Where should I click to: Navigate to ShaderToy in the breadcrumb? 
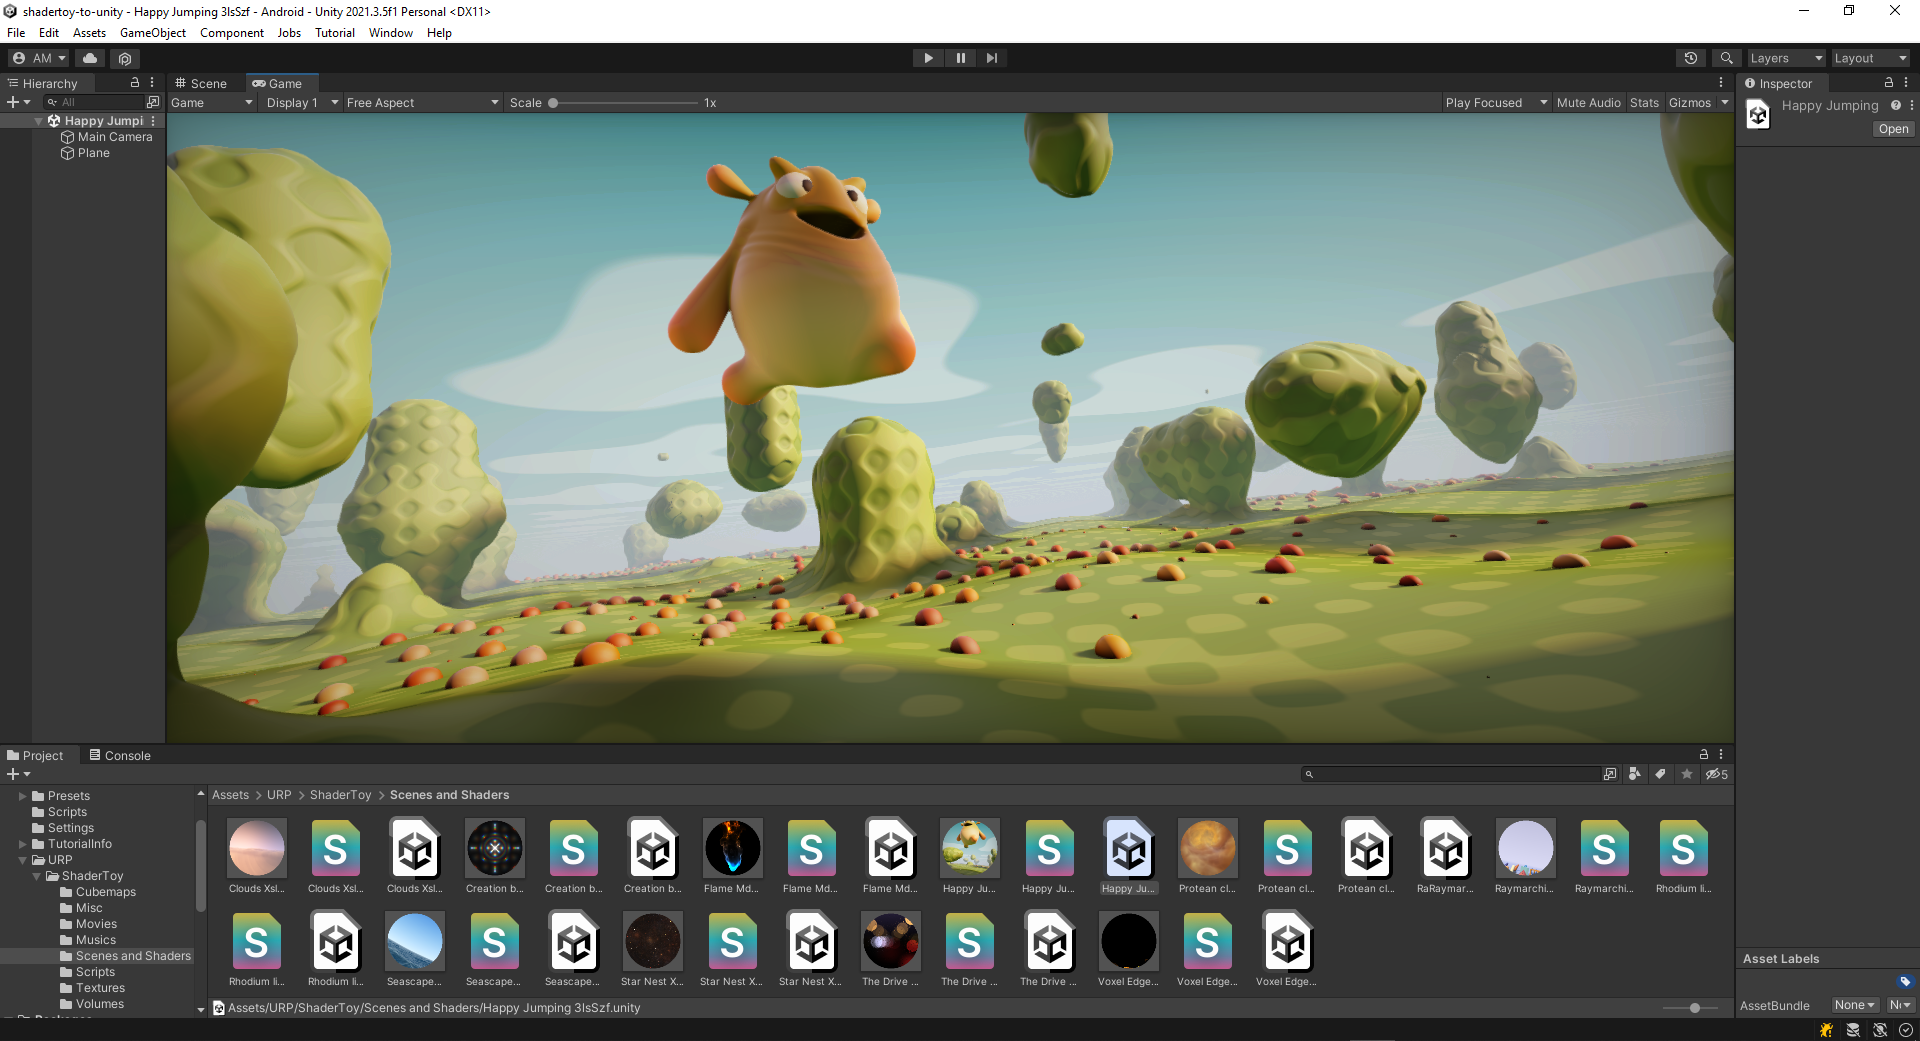(x=340, y=795)
